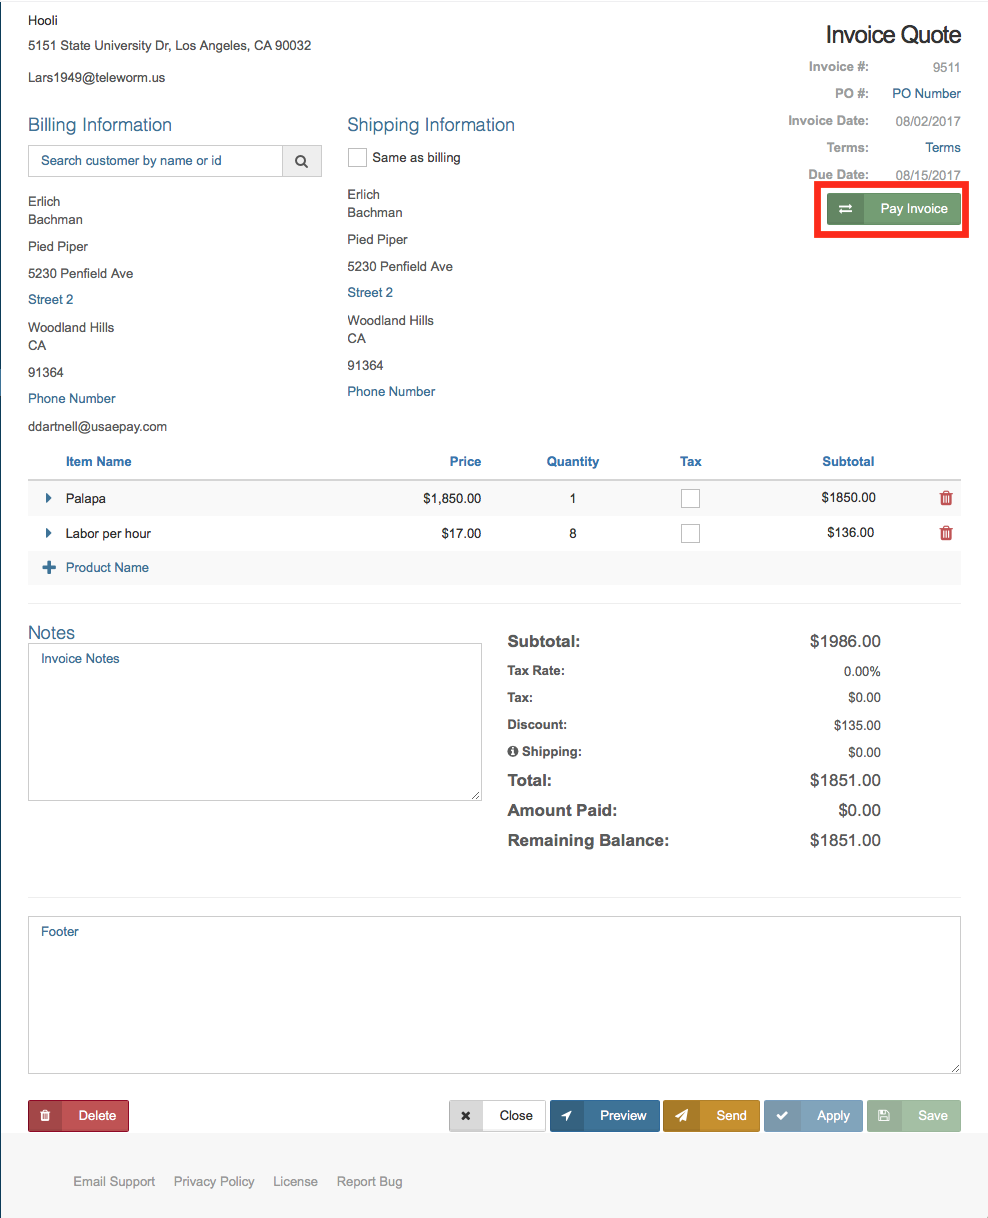
Task: Open the Privacy Policy link
Action: click(x=214, y=1181)
